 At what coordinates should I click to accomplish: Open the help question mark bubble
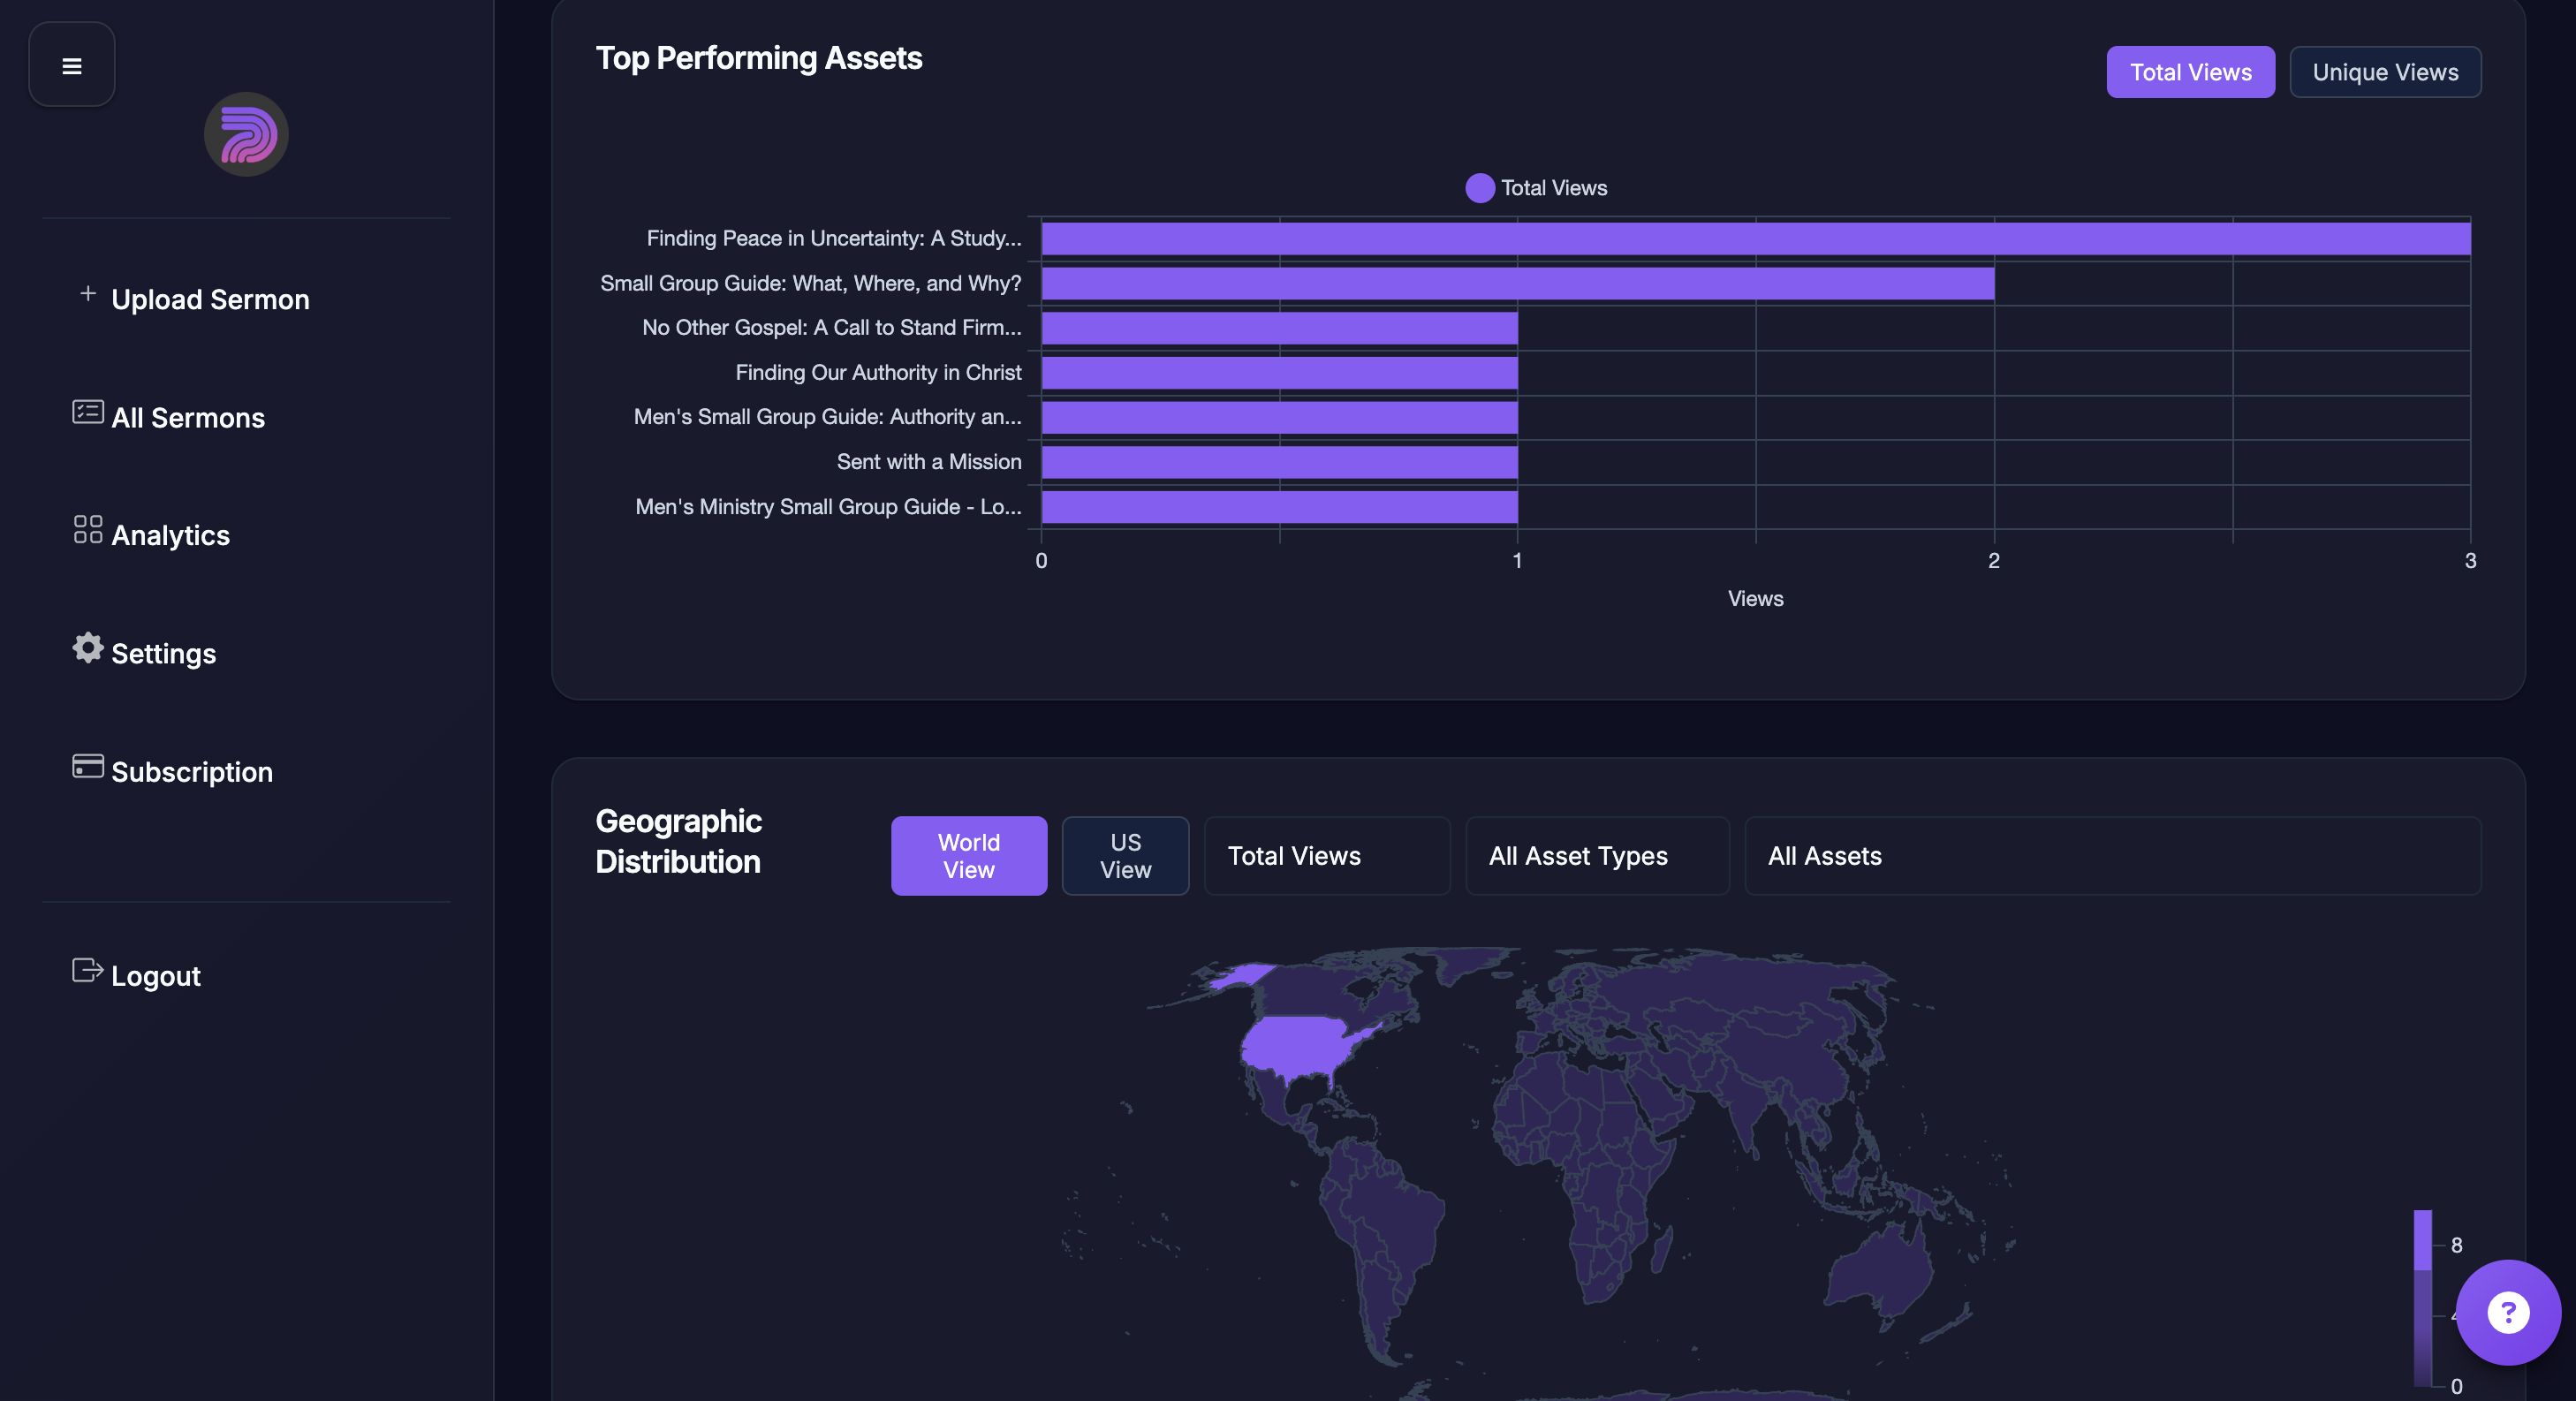tap(2508, 1313)
